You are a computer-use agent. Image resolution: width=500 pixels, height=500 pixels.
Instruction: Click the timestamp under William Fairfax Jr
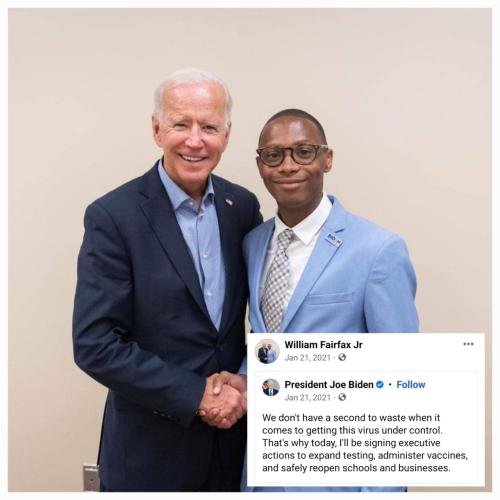[307, 358]
